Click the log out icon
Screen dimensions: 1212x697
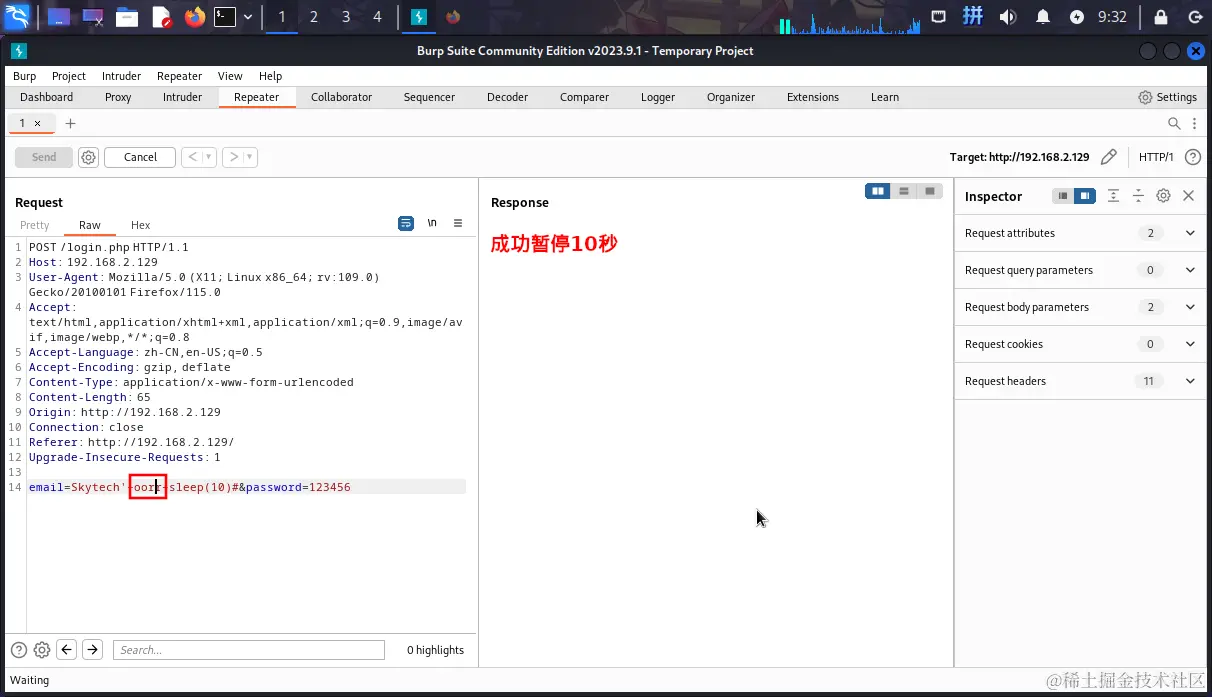pyautogui.click(x=1193, y=17)
